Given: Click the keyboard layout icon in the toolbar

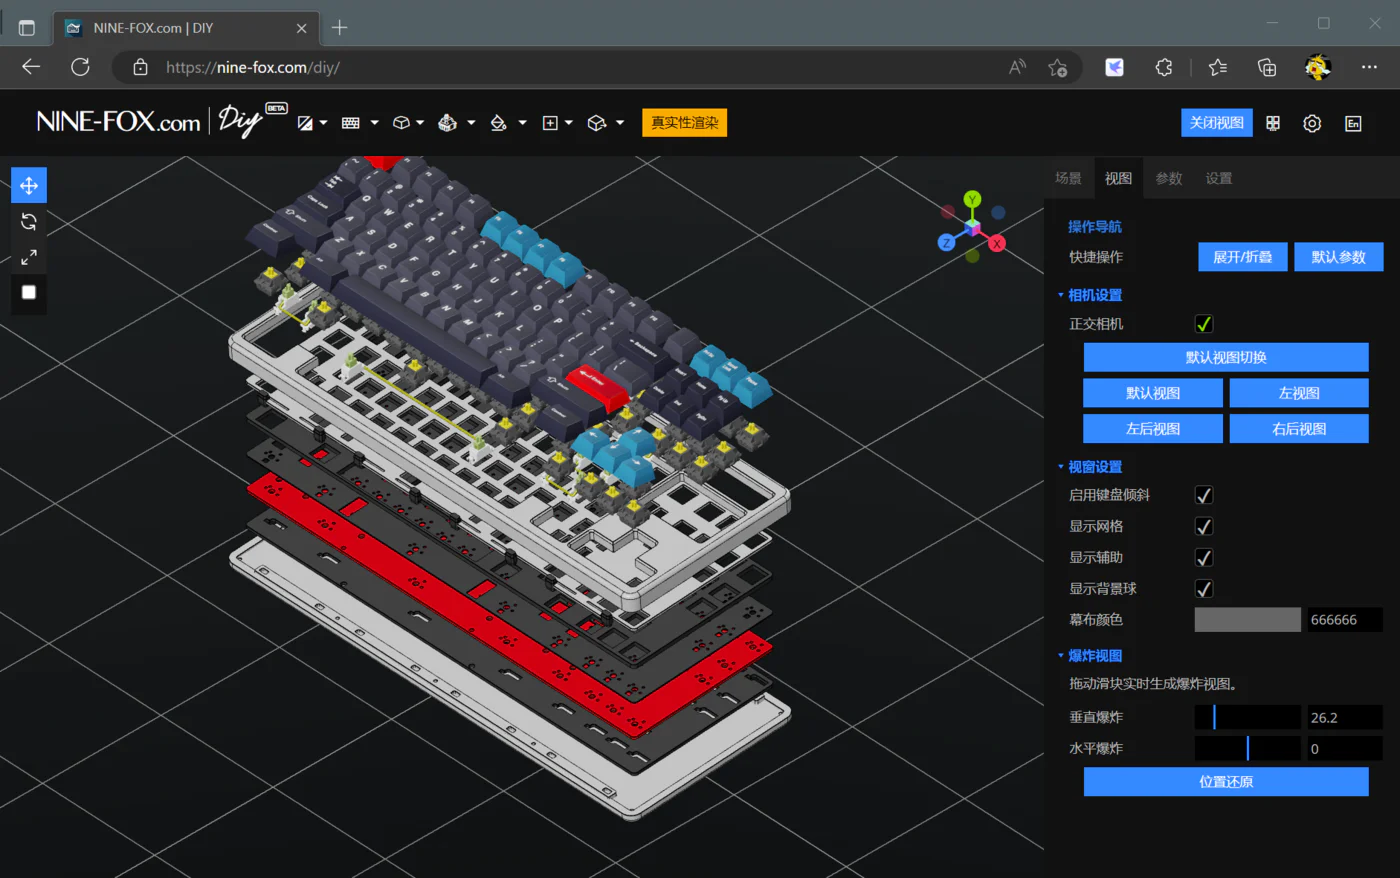Looking at the screenshot, I should point(351,123).
